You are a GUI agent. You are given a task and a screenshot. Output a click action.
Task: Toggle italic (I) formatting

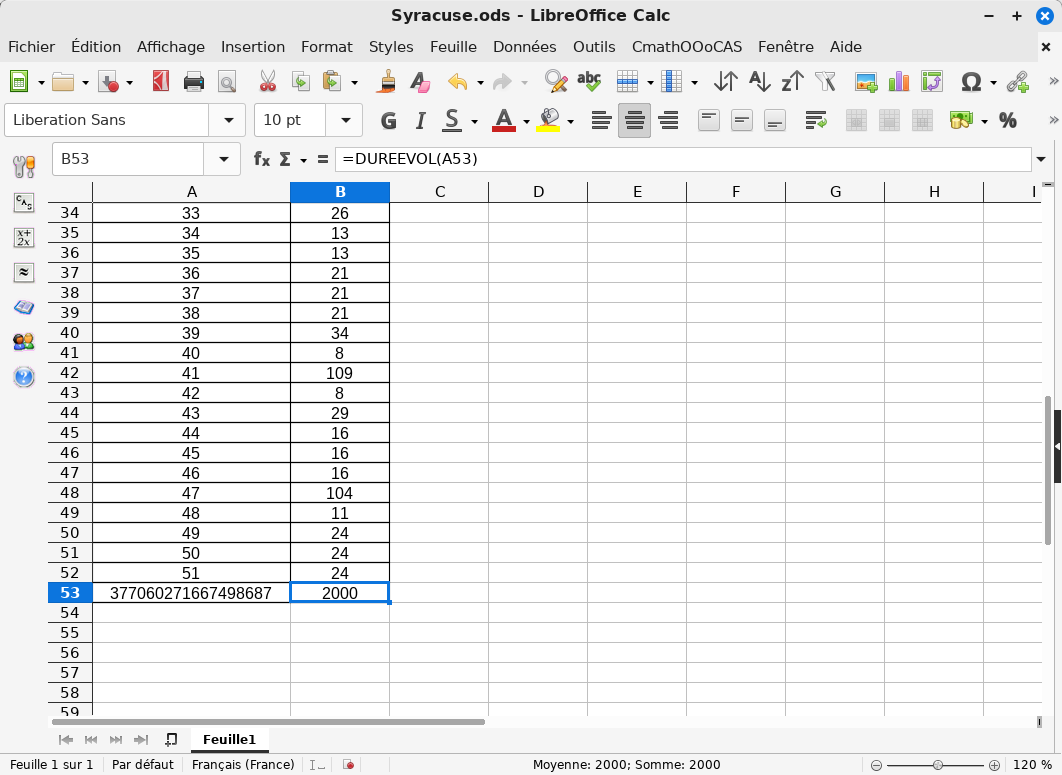(420, 121)
